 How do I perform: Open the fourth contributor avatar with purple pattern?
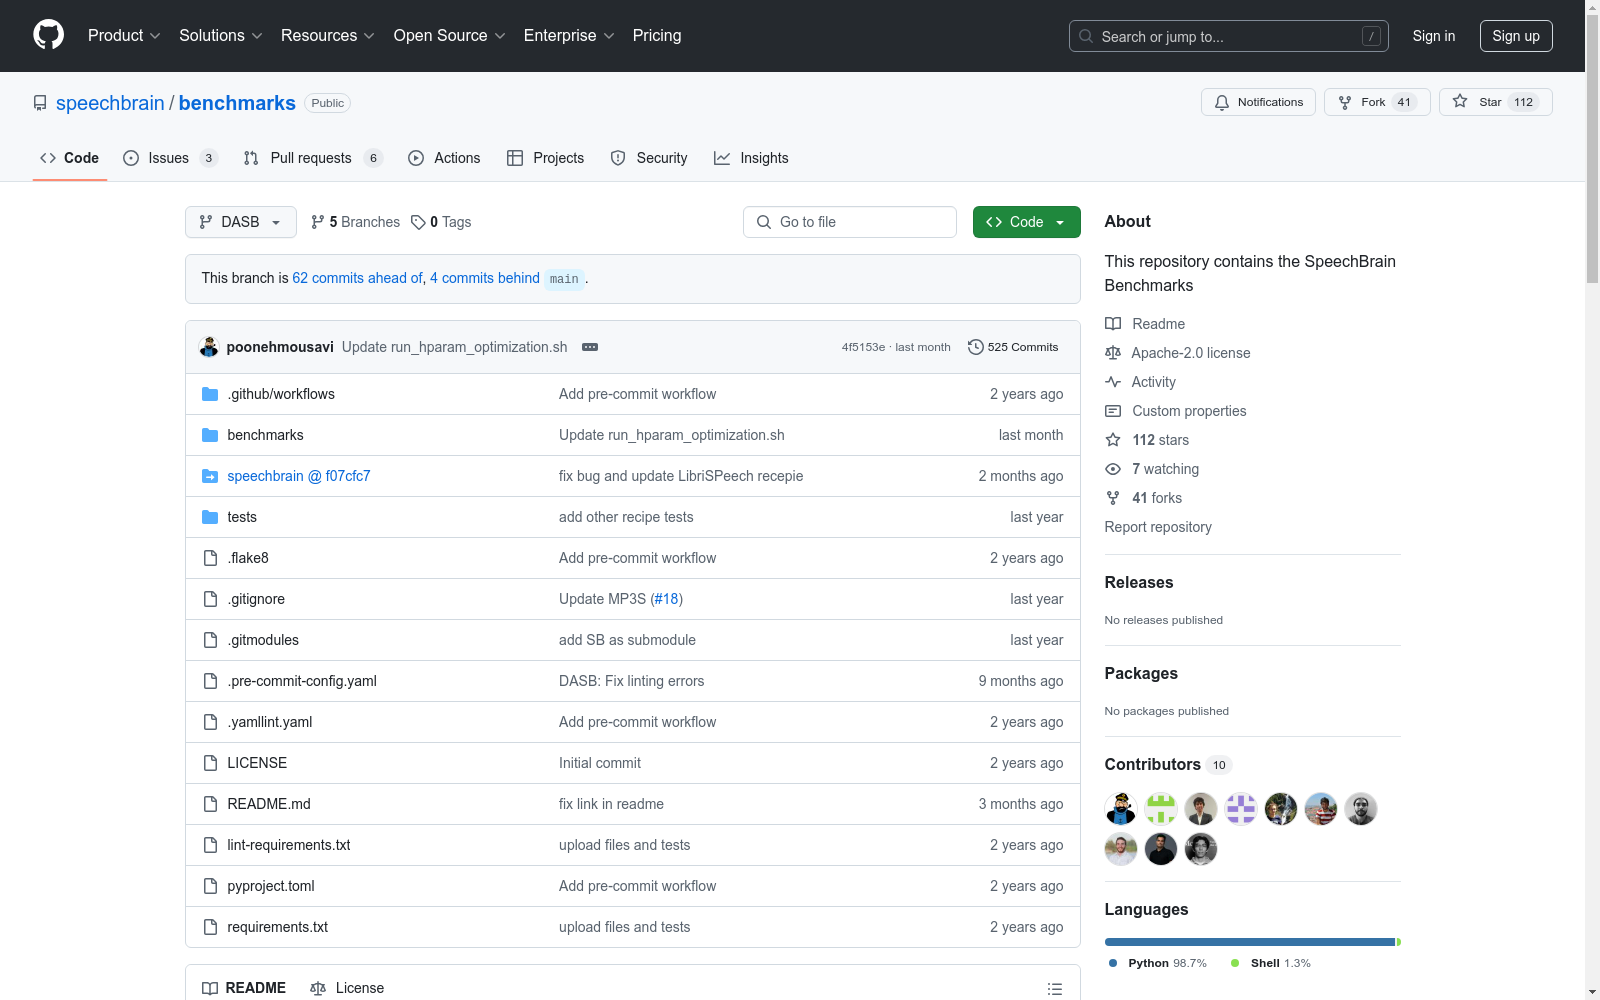tap(1241, 809)
